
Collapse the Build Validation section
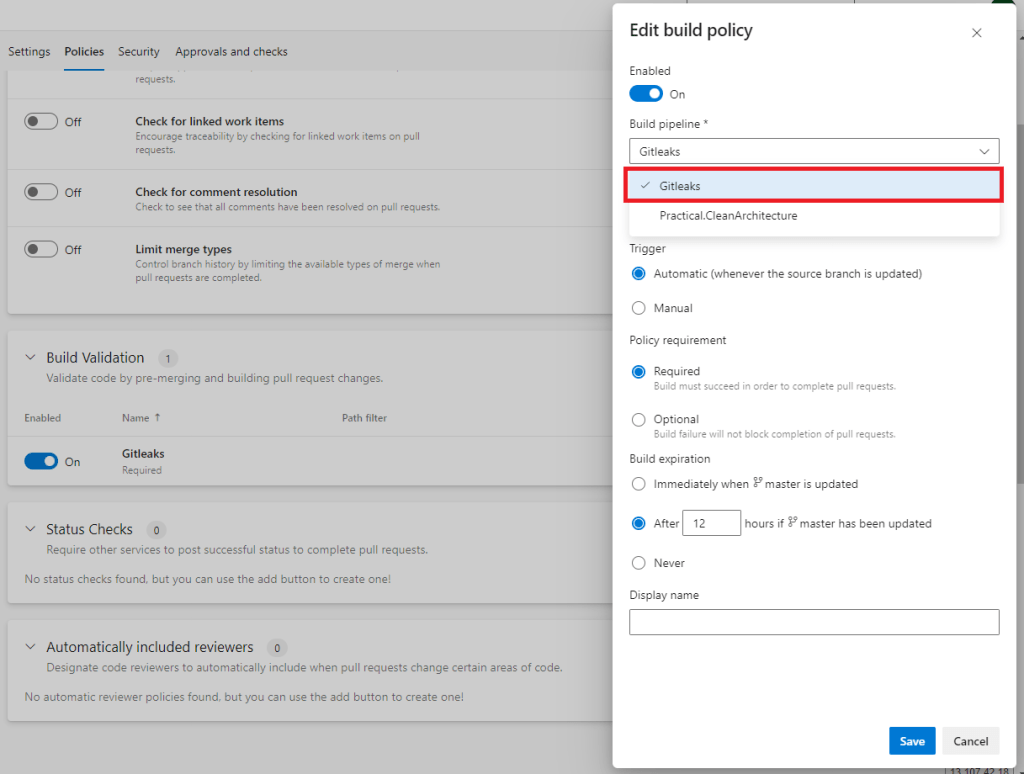[29, 358]
